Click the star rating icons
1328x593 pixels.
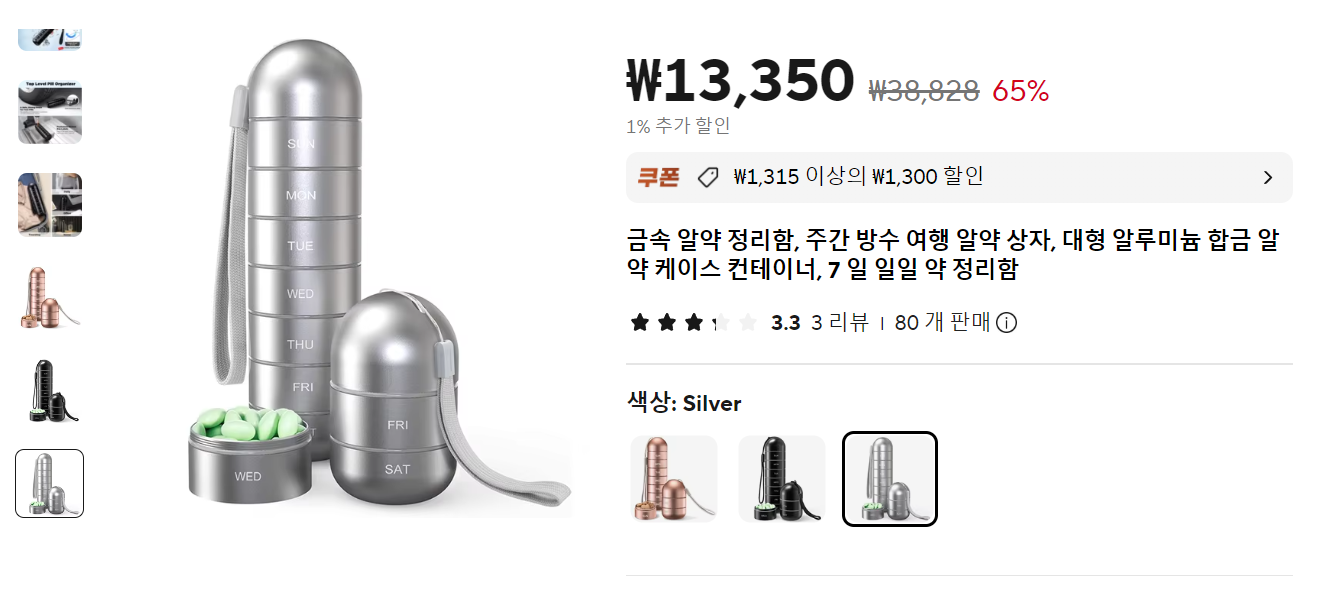[694, 323]
